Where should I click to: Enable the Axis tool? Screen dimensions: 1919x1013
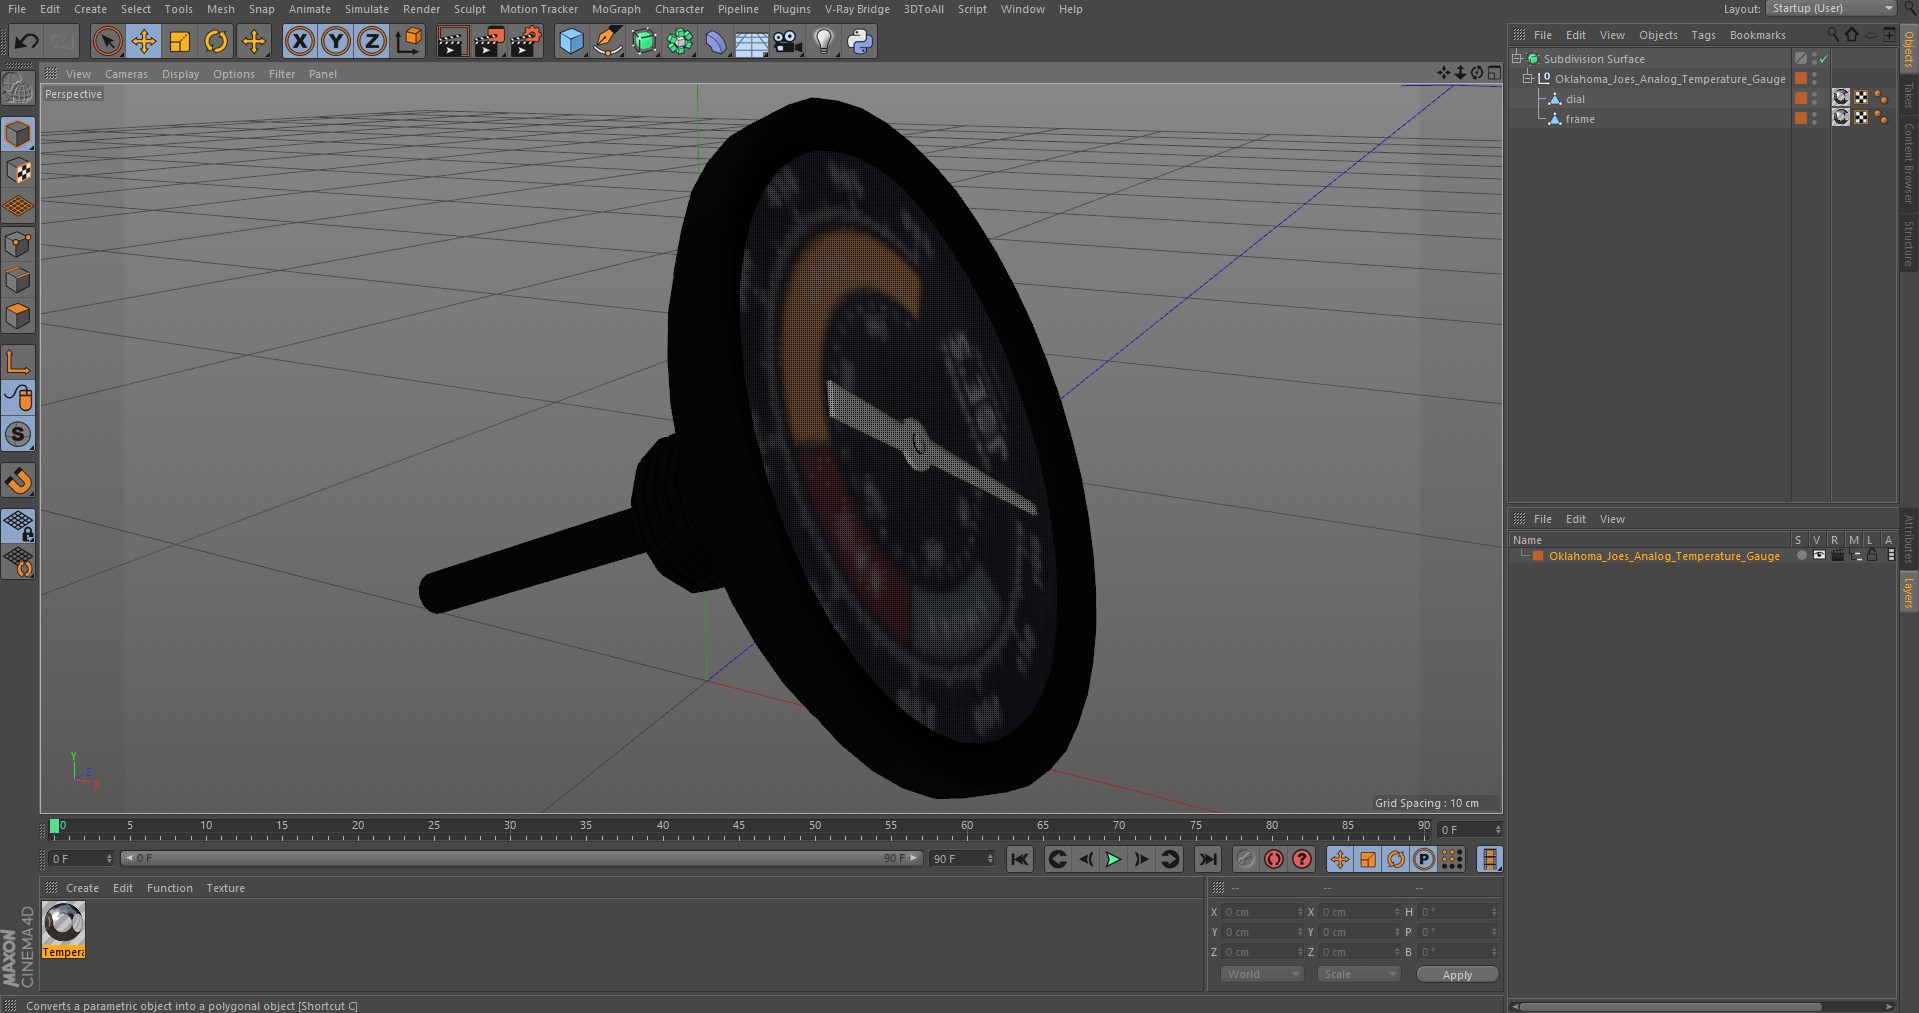18,361
